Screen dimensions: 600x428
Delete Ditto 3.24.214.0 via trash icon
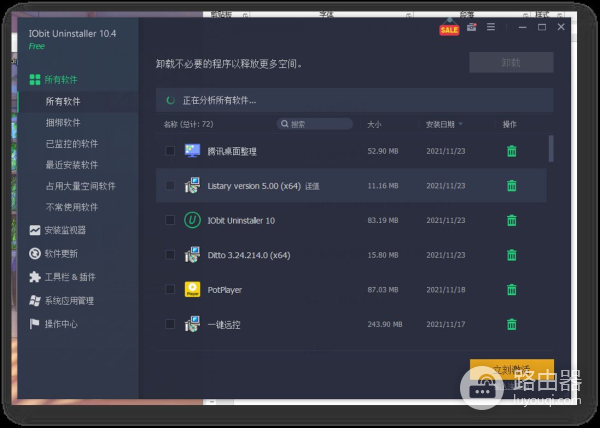(x=511, y=255)
